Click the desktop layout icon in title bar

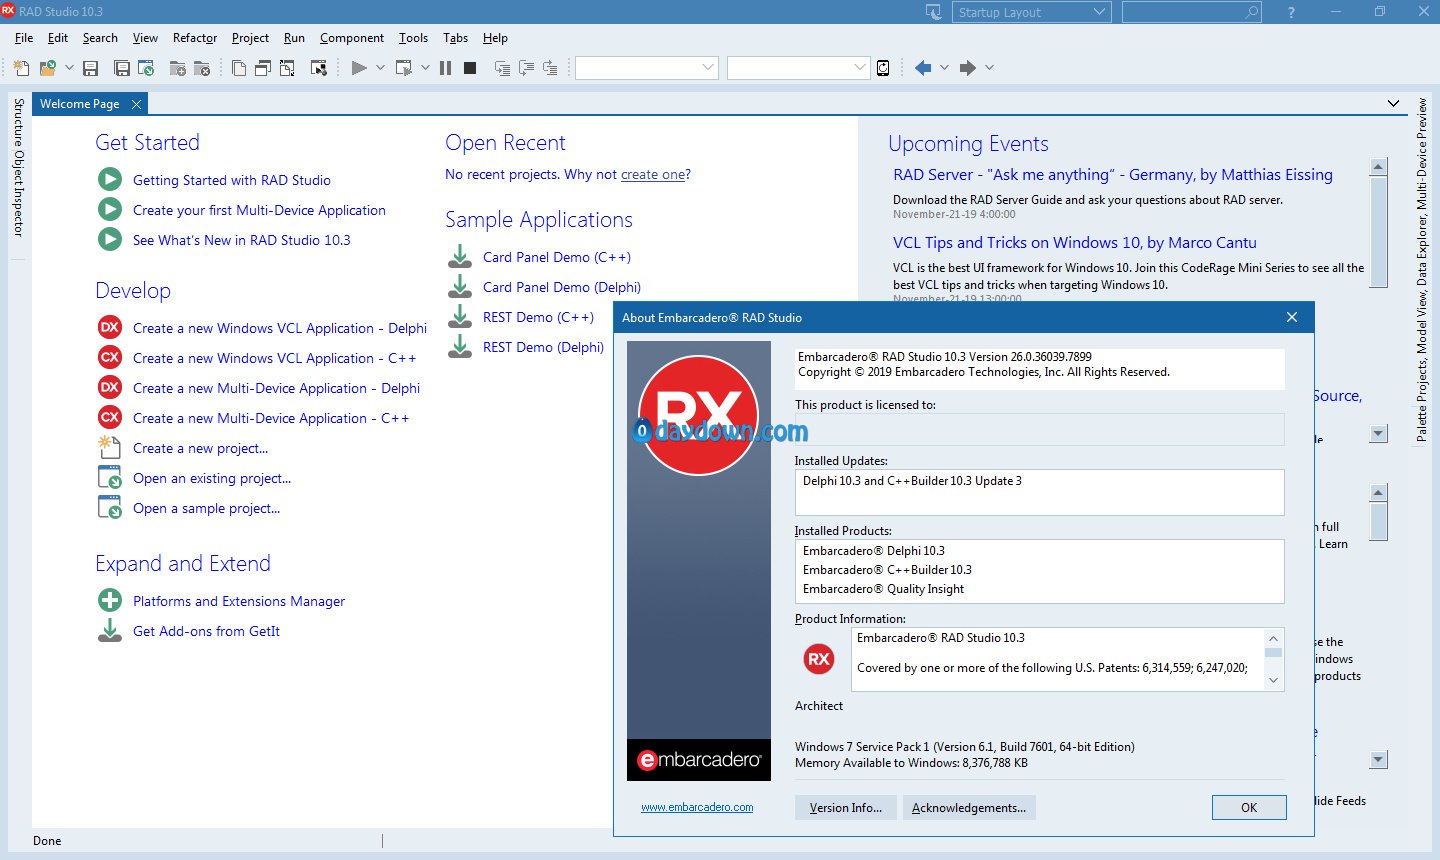pos(934,12)
